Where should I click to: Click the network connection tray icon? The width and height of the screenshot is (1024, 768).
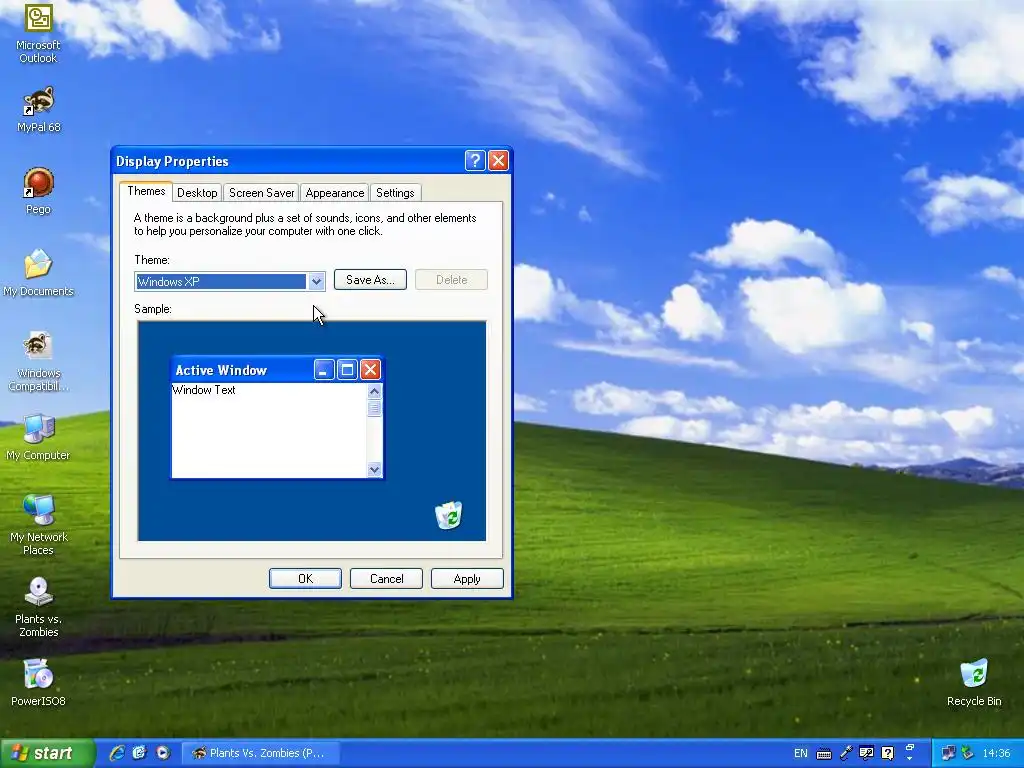tap(949, 754)
